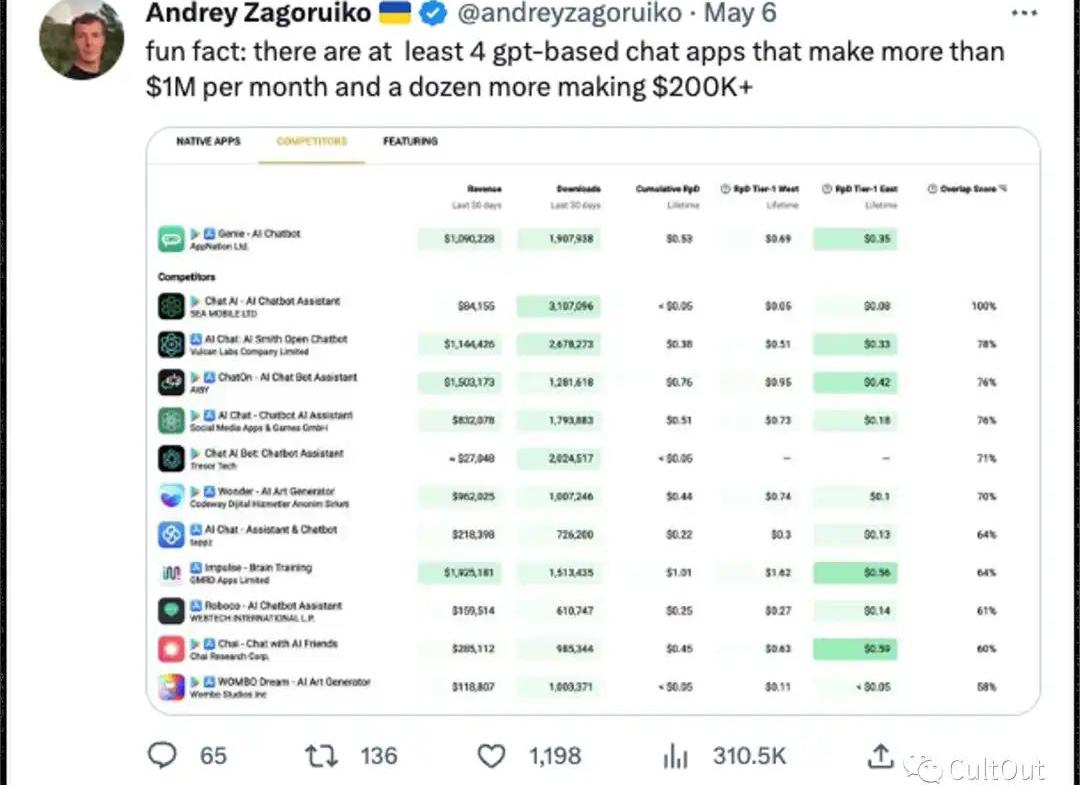The height and width of the screenshot is (785, 1080).
Task: Click the Genie AI Chatbot app icon
Action: [x=170, y=239]
